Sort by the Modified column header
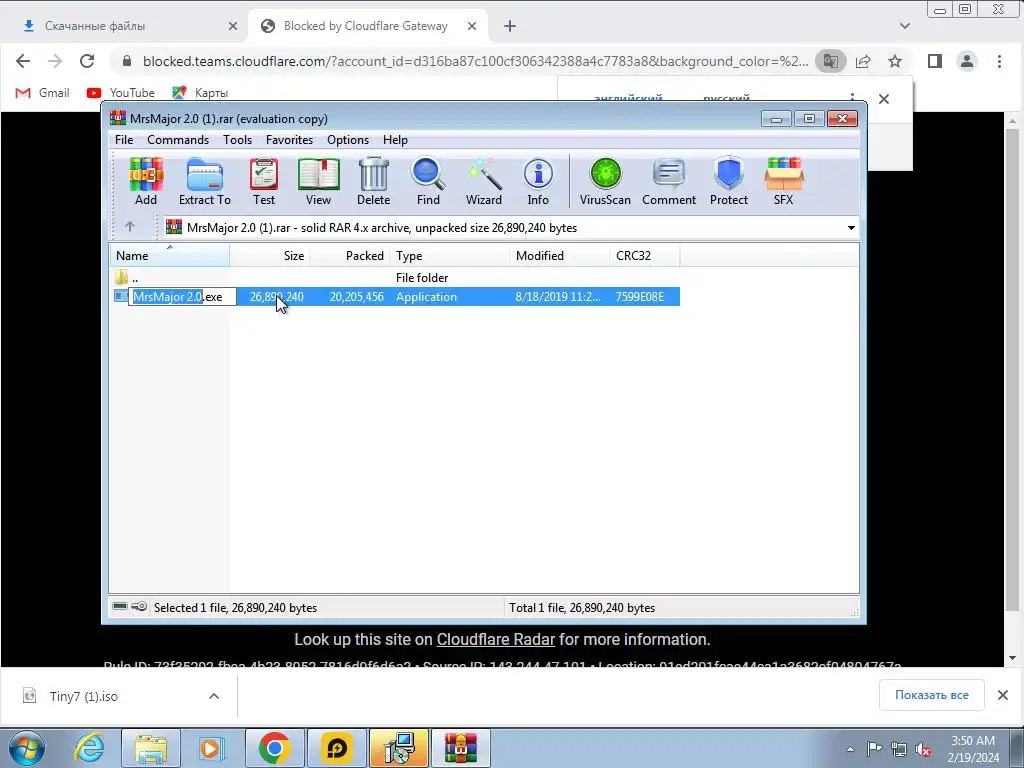Viewport: 1024px width, 768px height. (x=559, y=255)
